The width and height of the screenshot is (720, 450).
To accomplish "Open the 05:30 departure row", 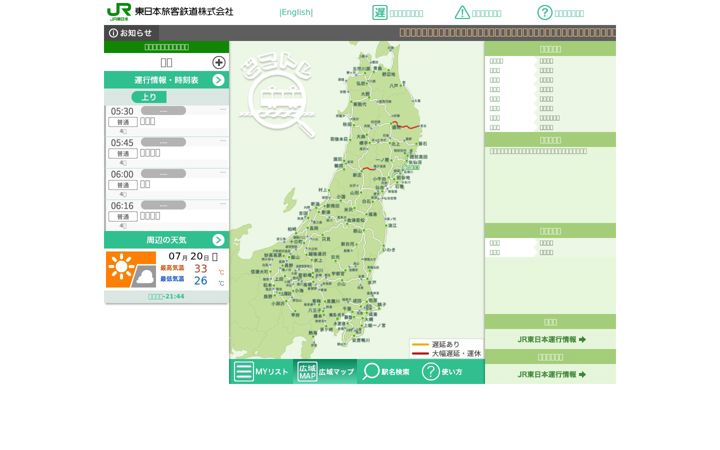I will pyautogui.click(x=167, y=120).
